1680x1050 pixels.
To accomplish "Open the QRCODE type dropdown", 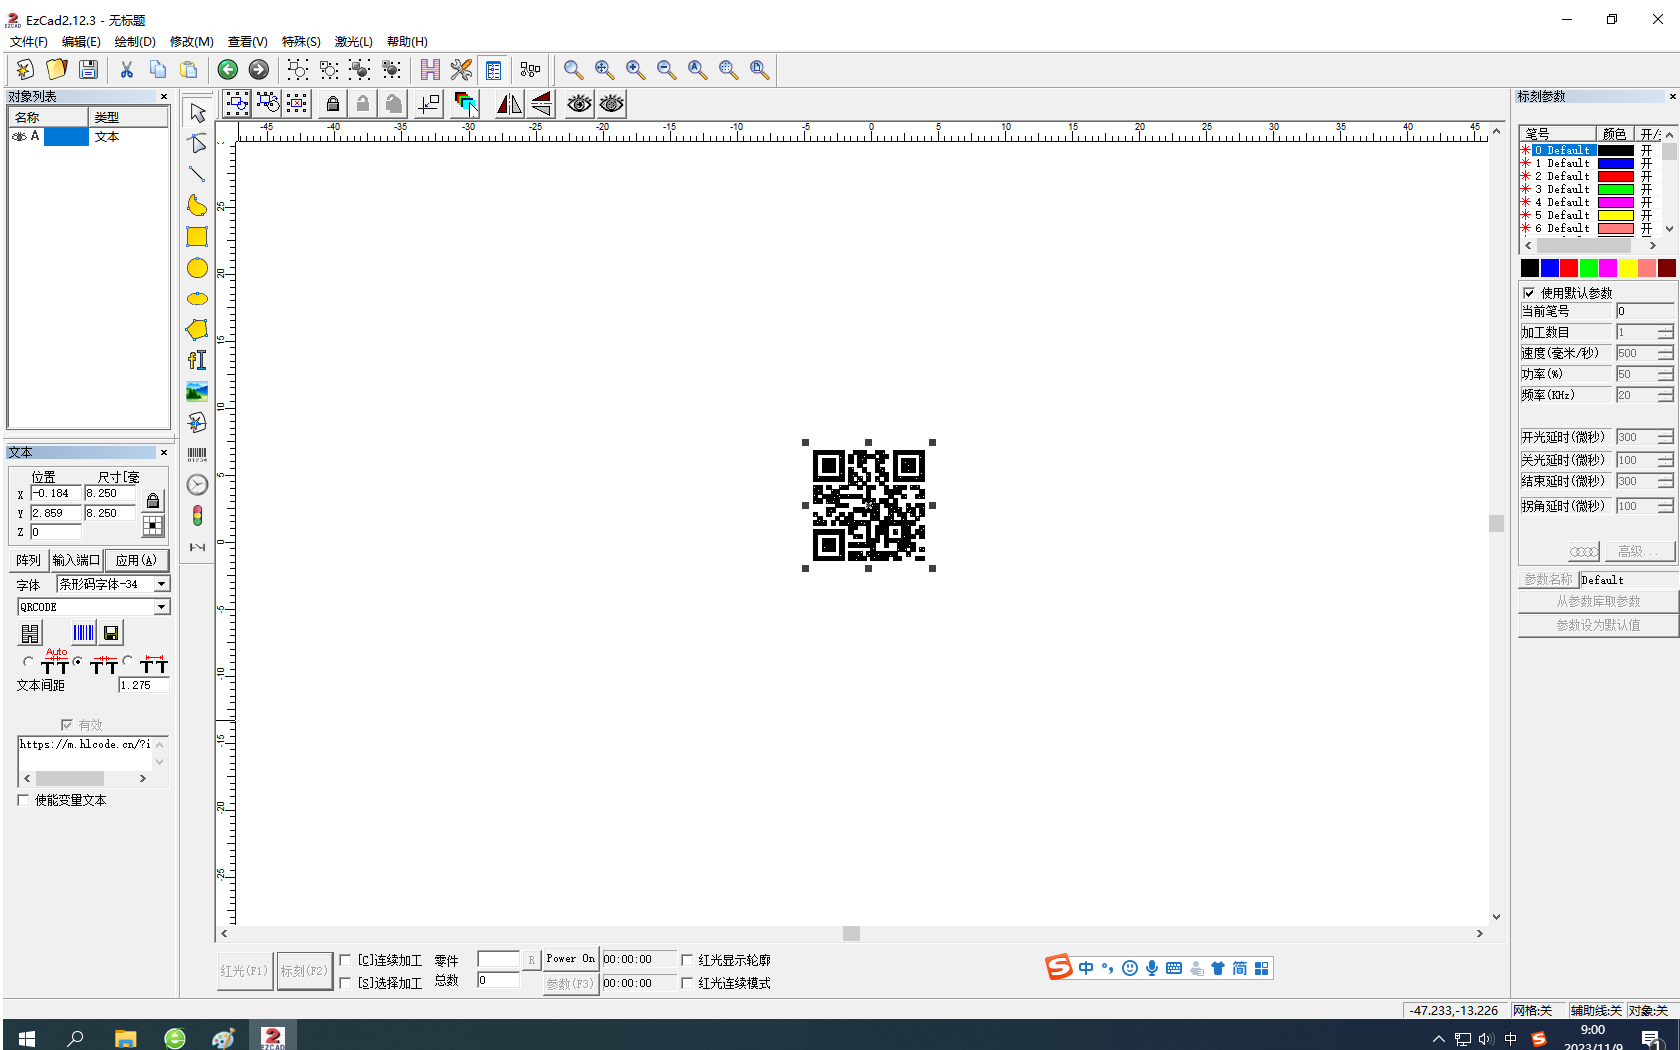I will click(x=161, y=607).
